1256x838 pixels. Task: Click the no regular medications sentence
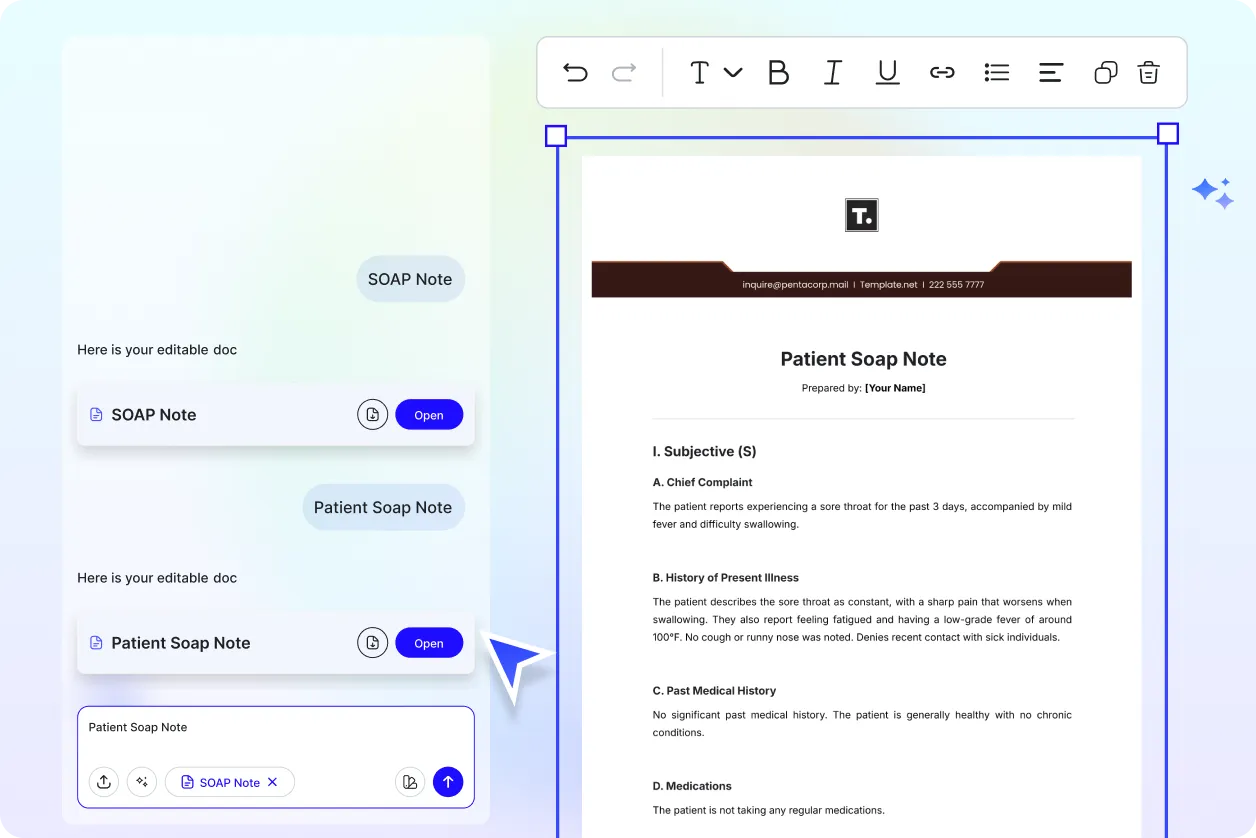[769, 810]
